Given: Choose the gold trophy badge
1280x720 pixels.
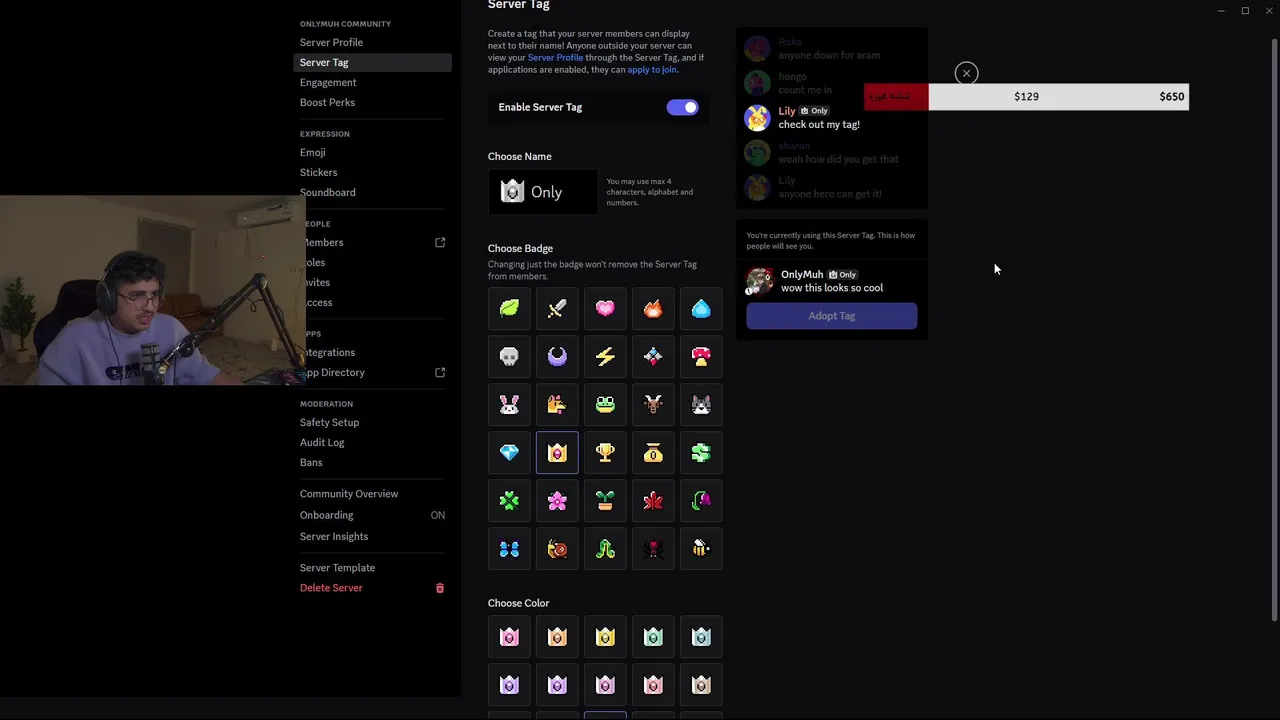Looking at the screenshot, I should pos(605,452).
